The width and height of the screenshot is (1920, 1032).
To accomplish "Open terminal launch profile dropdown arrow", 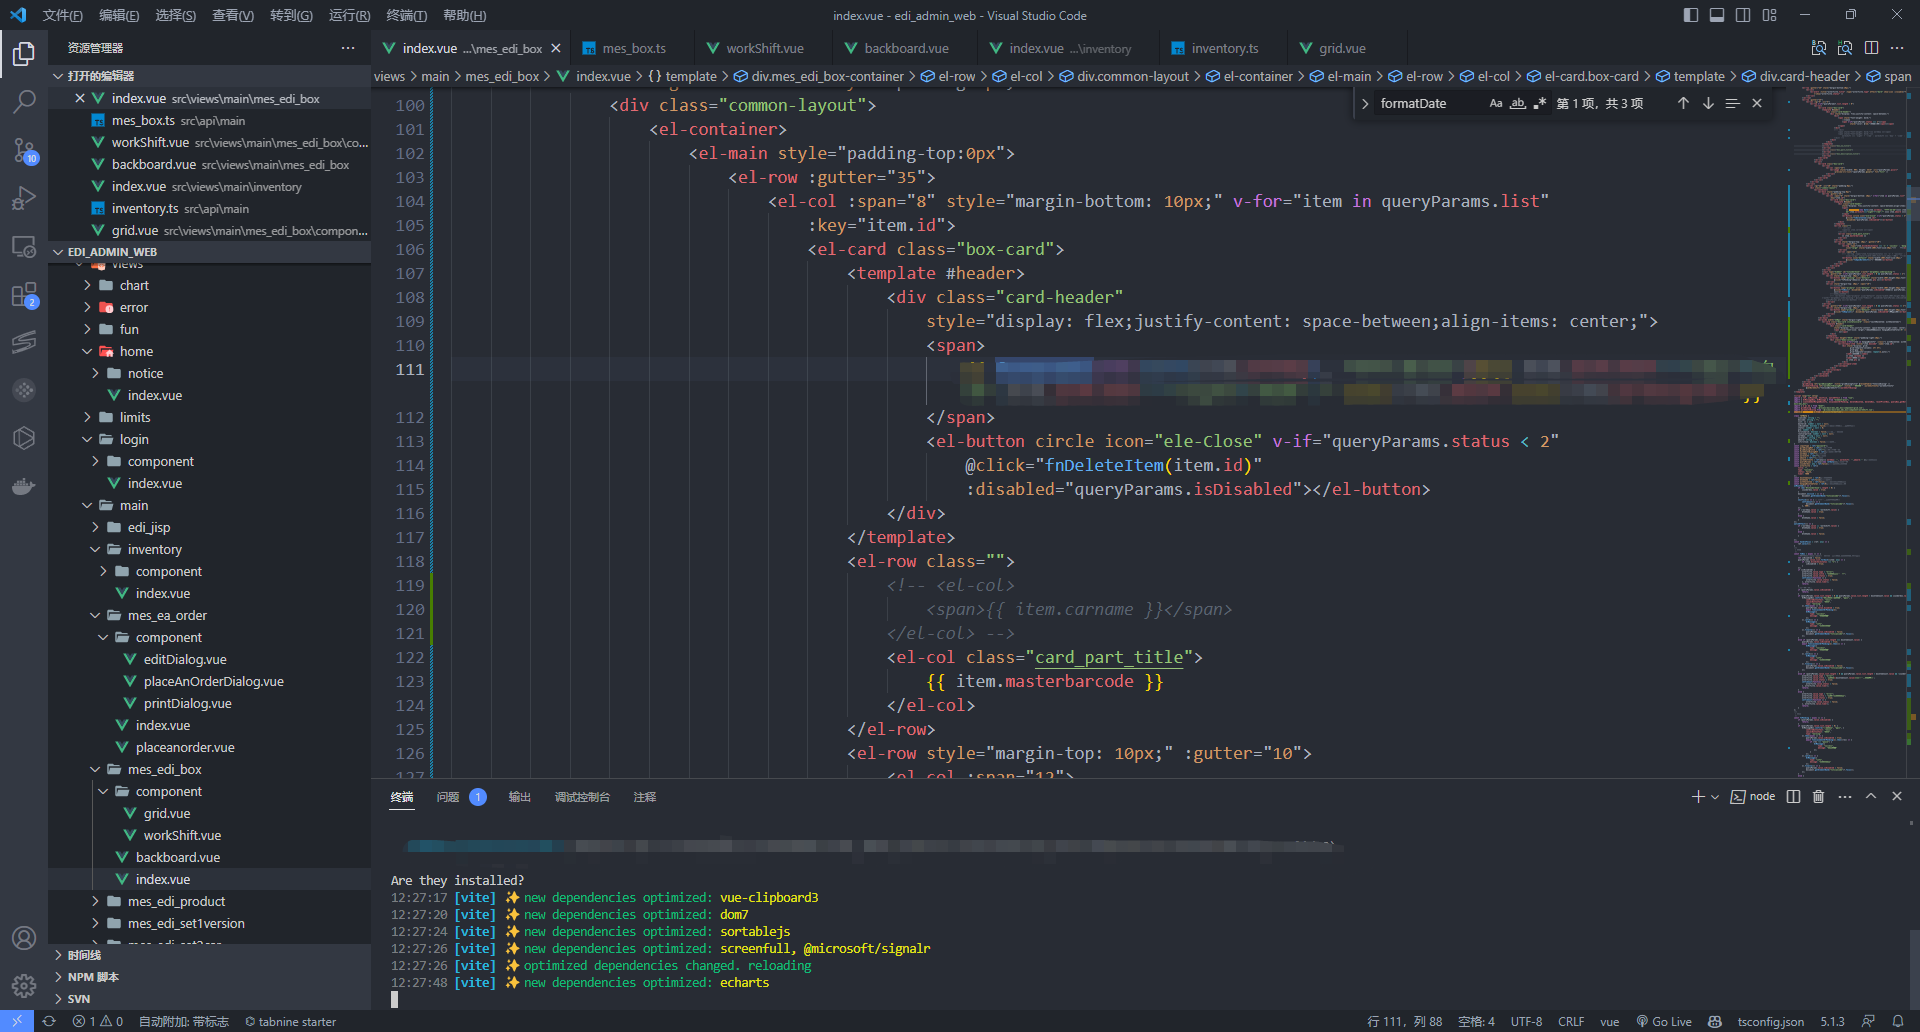I will pos(1715,797).
